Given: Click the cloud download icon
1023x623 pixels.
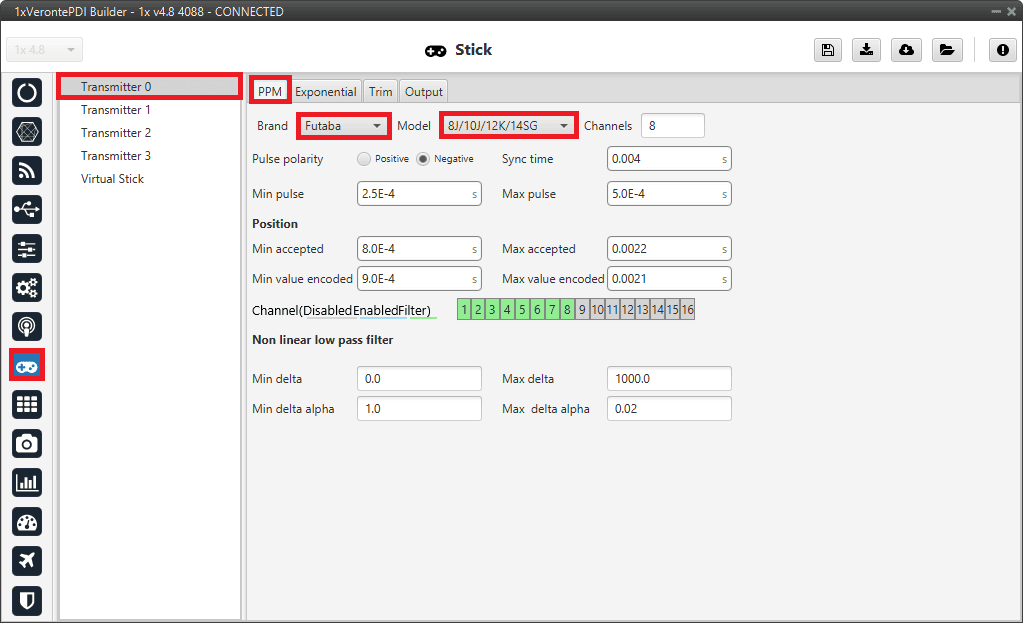Looking at the screenshot, I should click(906, 50).
